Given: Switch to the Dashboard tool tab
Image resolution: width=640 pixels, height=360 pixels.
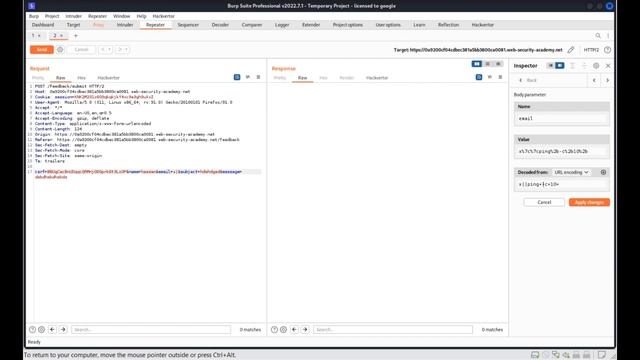Looking at the screenshot, I should 43,25.
